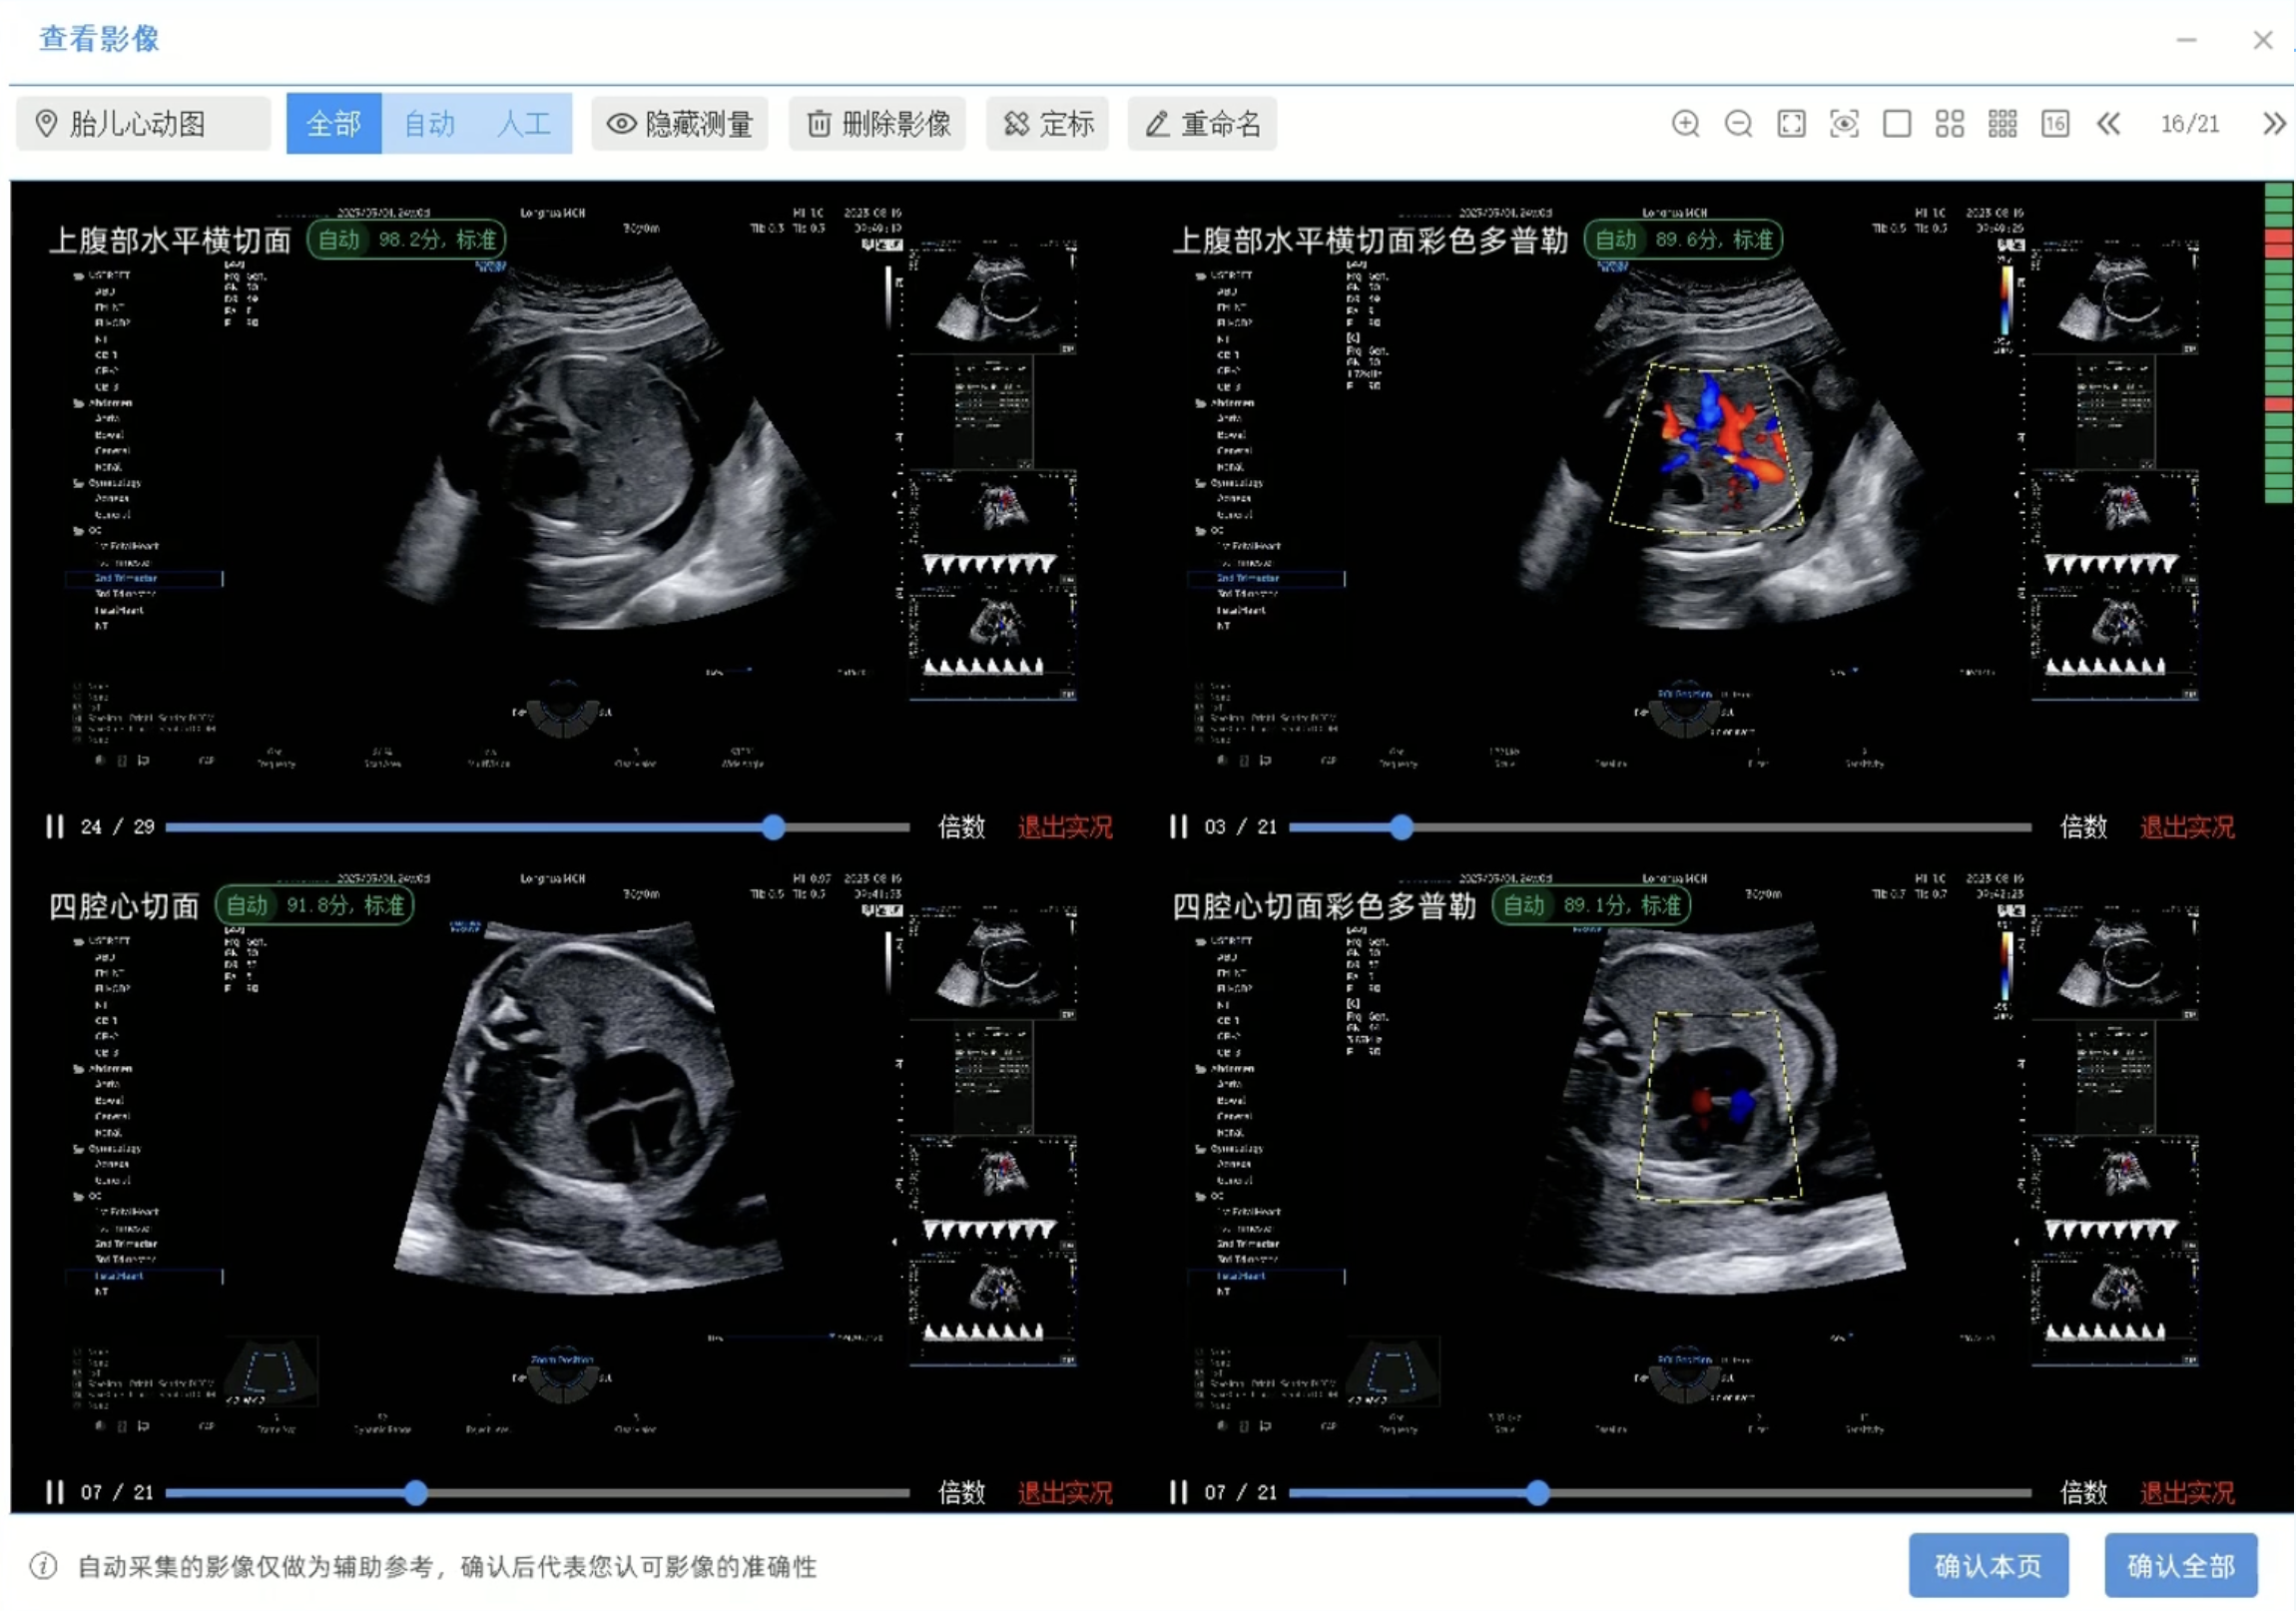Select the 16-image layout icon

(x=2055, y=124)
